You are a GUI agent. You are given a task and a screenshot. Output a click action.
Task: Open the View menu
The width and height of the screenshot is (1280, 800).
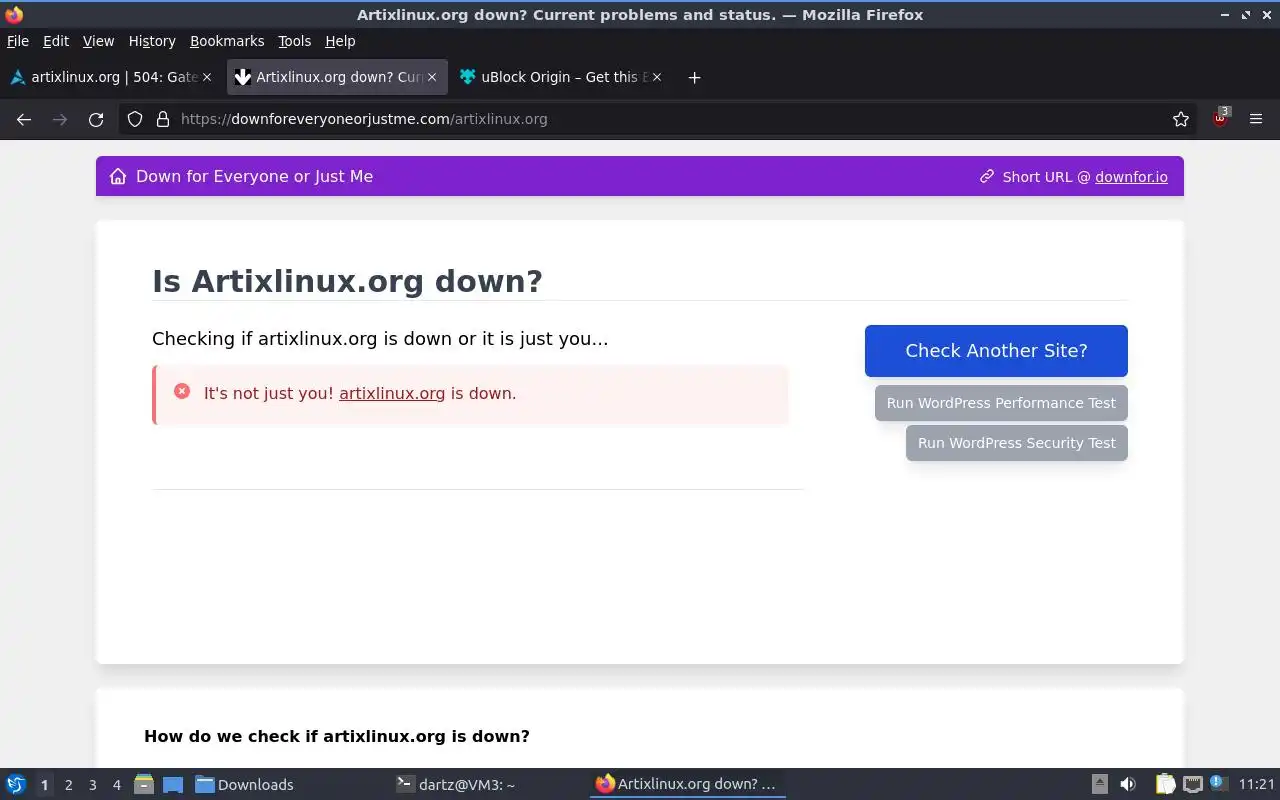tap(98, 41)
